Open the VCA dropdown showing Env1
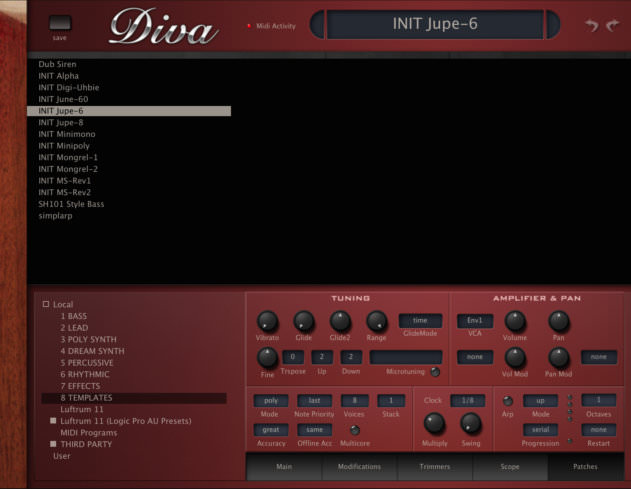 tap(475, 320)
